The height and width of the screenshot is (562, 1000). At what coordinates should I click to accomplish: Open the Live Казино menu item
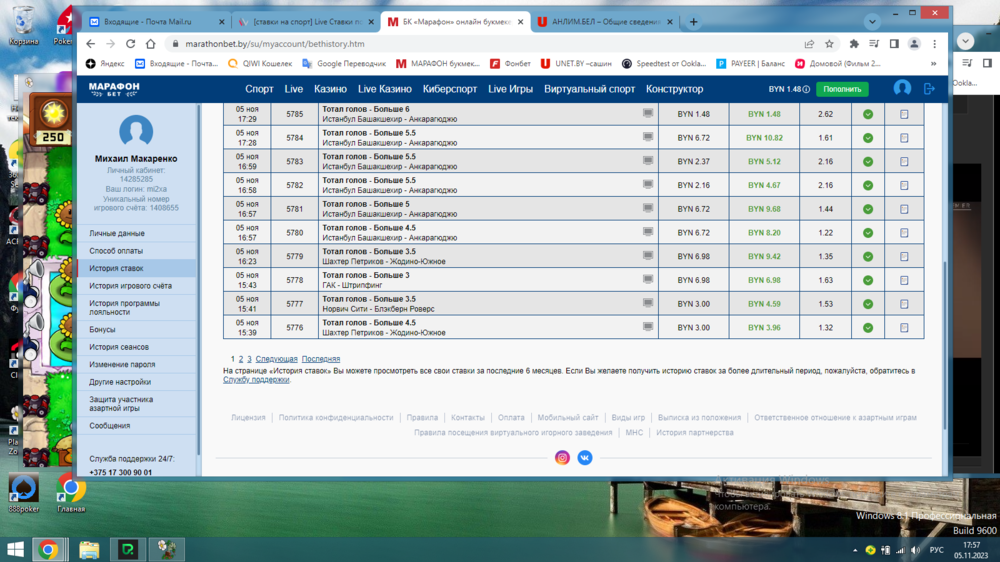coord(384,89)
